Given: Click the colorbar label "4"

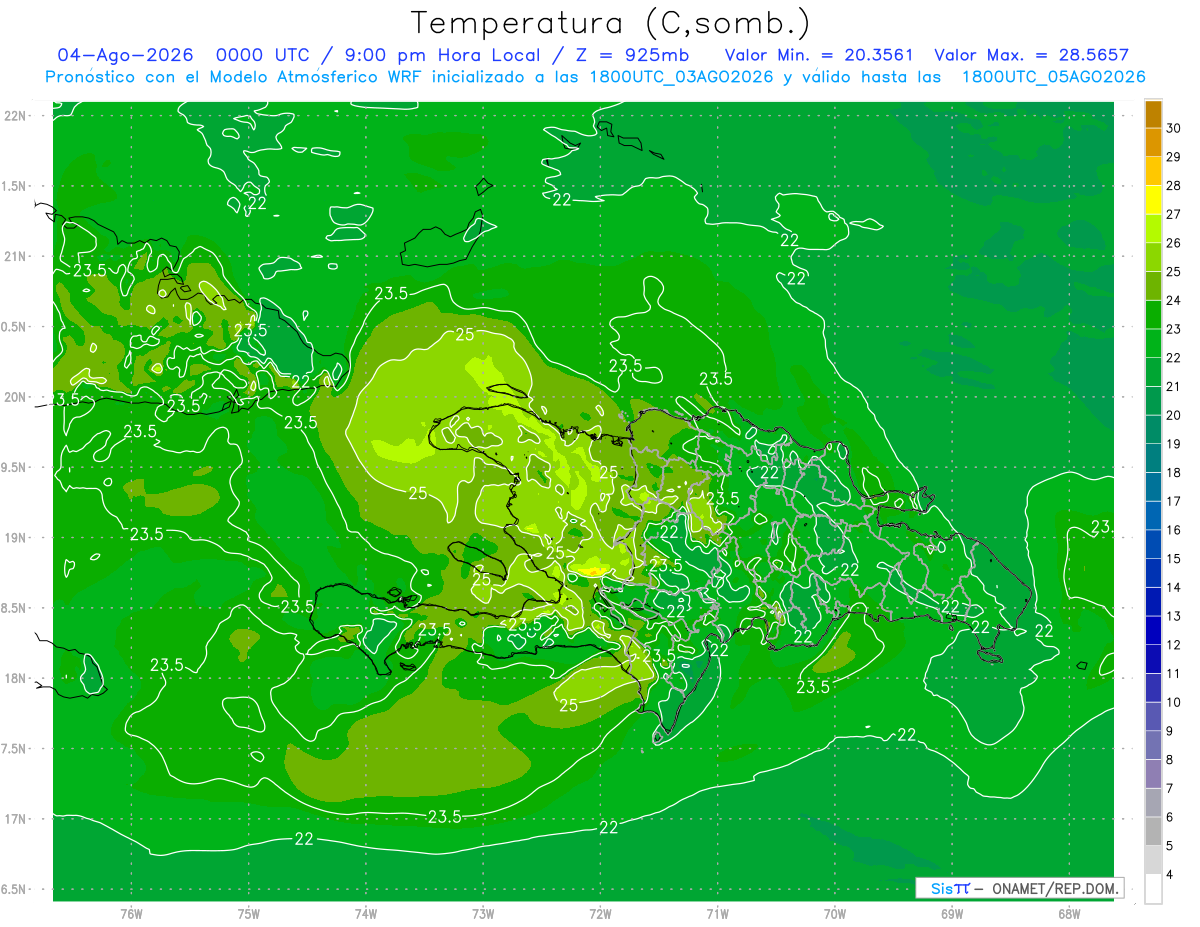Looking at the screenshot, I should coord(1170,875).
